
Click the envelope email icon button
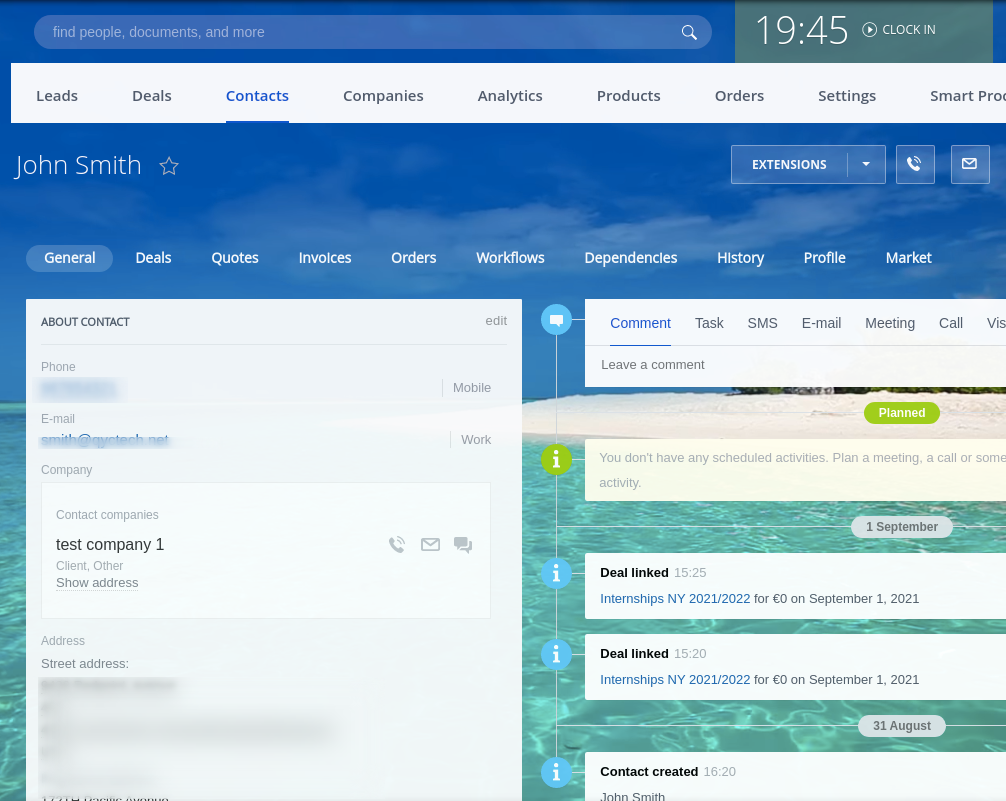[969, 164]
